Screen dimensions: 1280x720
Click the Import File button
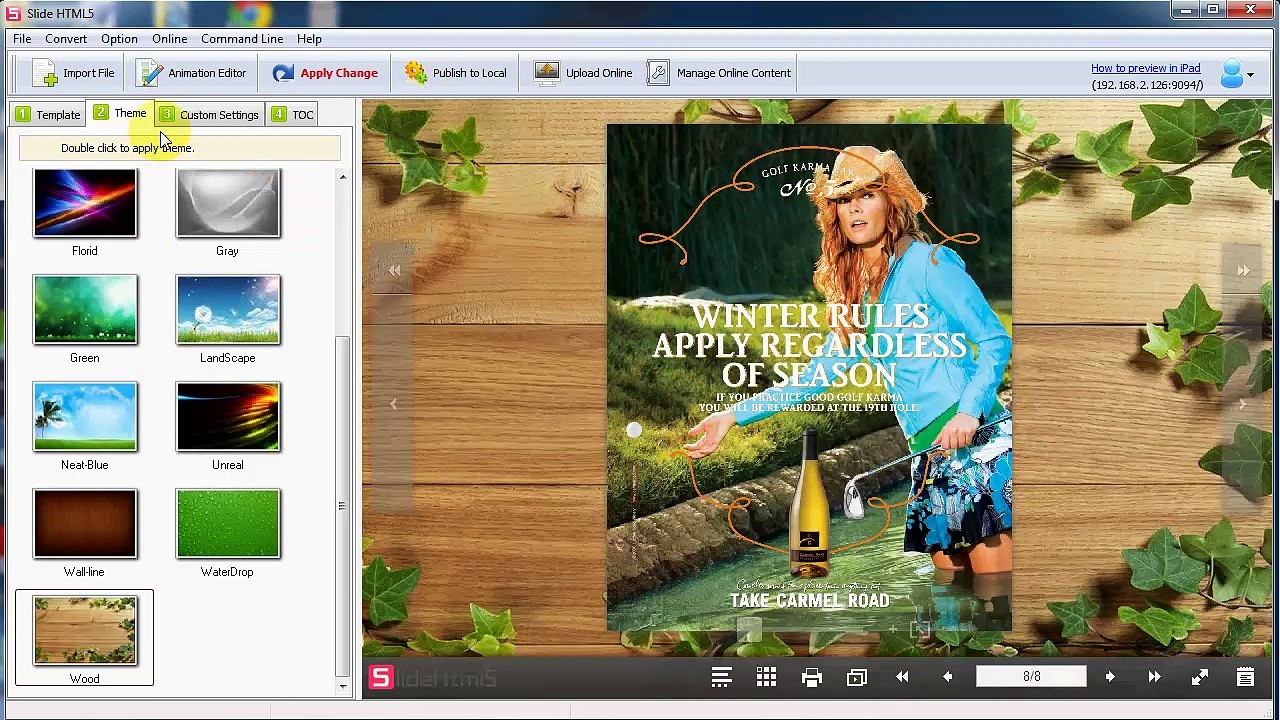[73, 73]
